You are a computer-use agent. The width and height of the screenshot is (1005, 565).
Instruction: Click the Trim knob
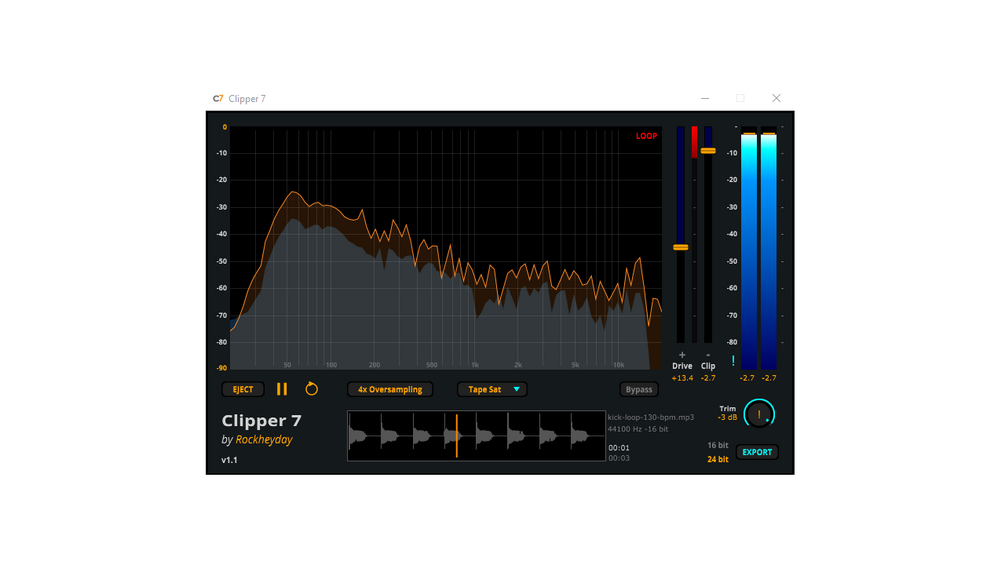point(759,414)
